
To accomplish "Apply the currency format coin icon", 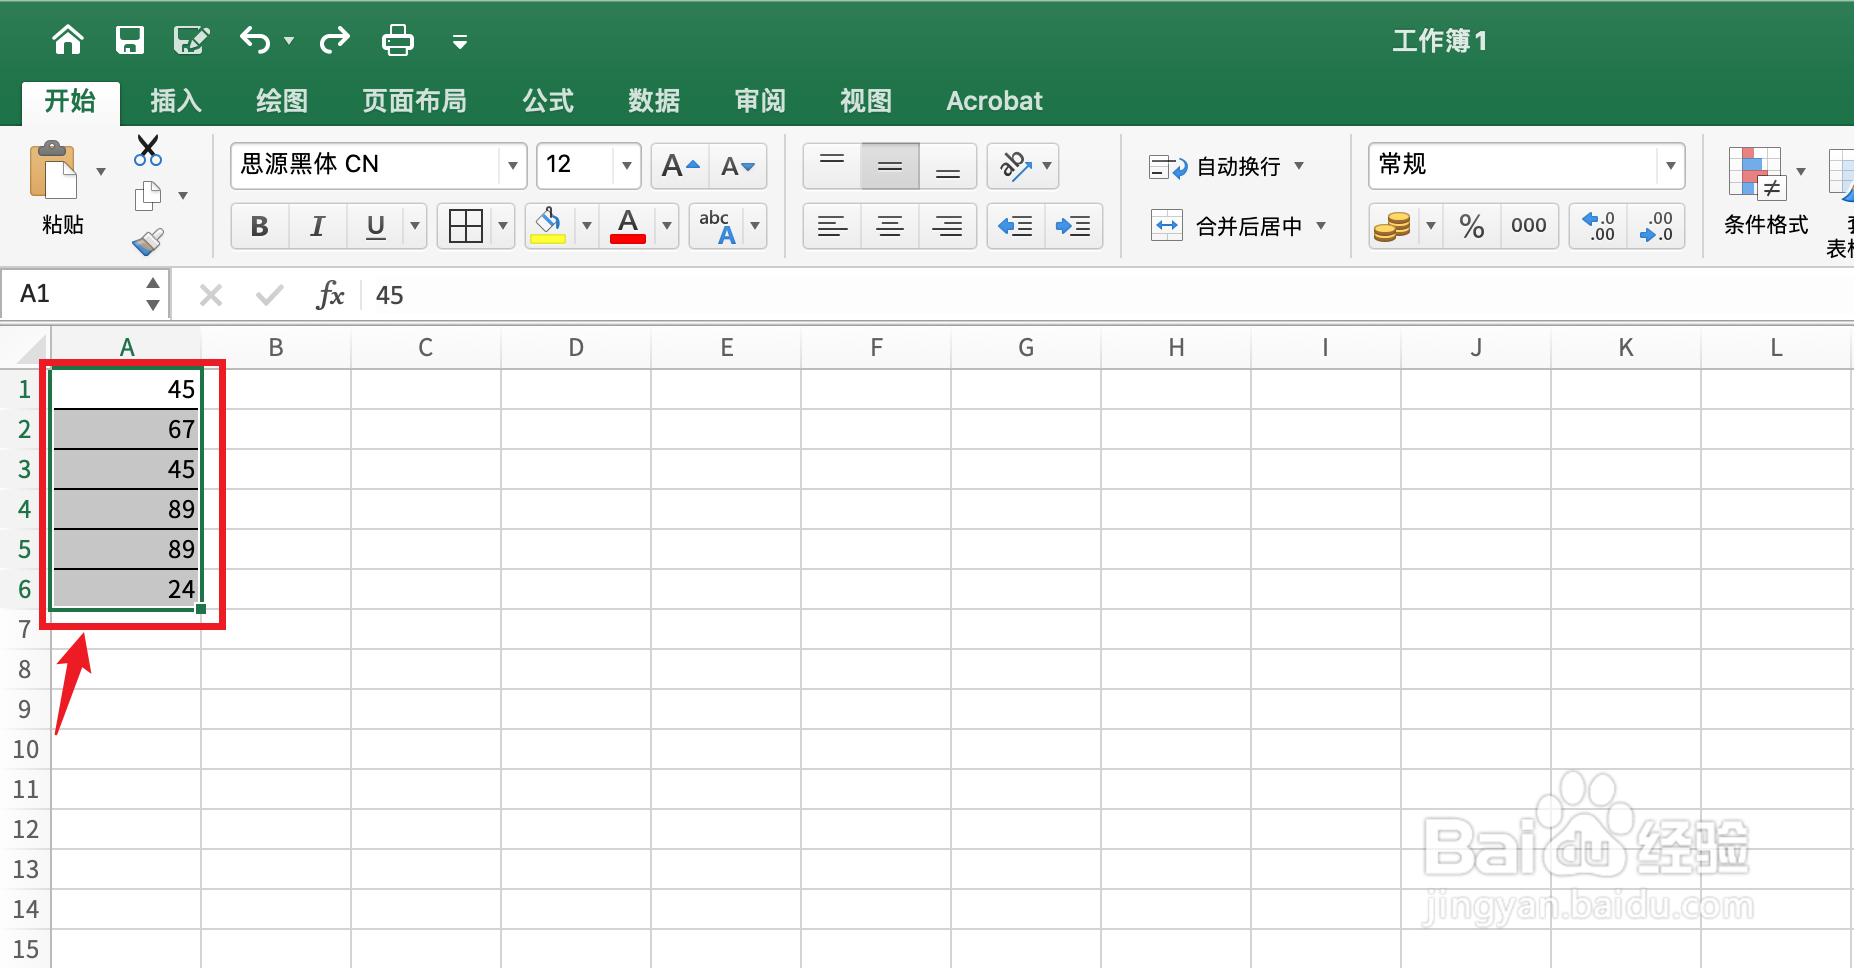I will 1391,226.
